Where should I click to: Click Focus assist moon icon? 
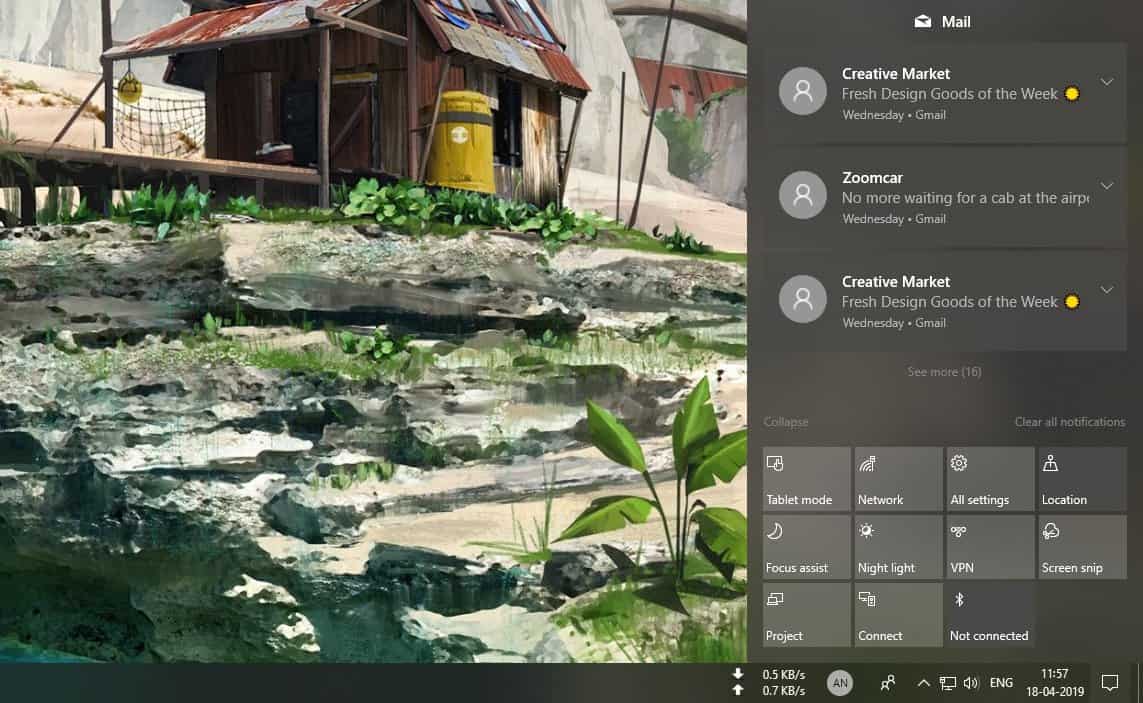point(775,531)
